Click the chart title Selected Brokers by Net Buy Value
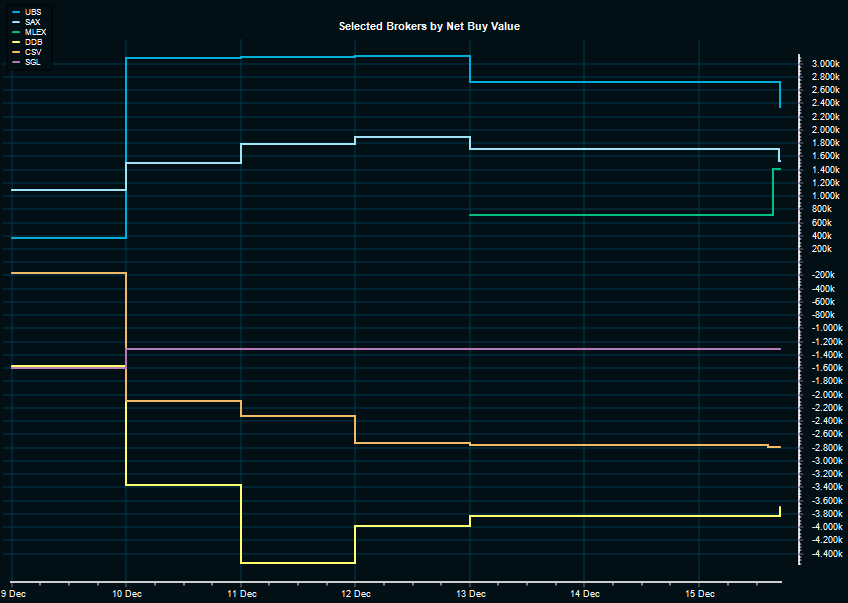 tap(429, 26)
